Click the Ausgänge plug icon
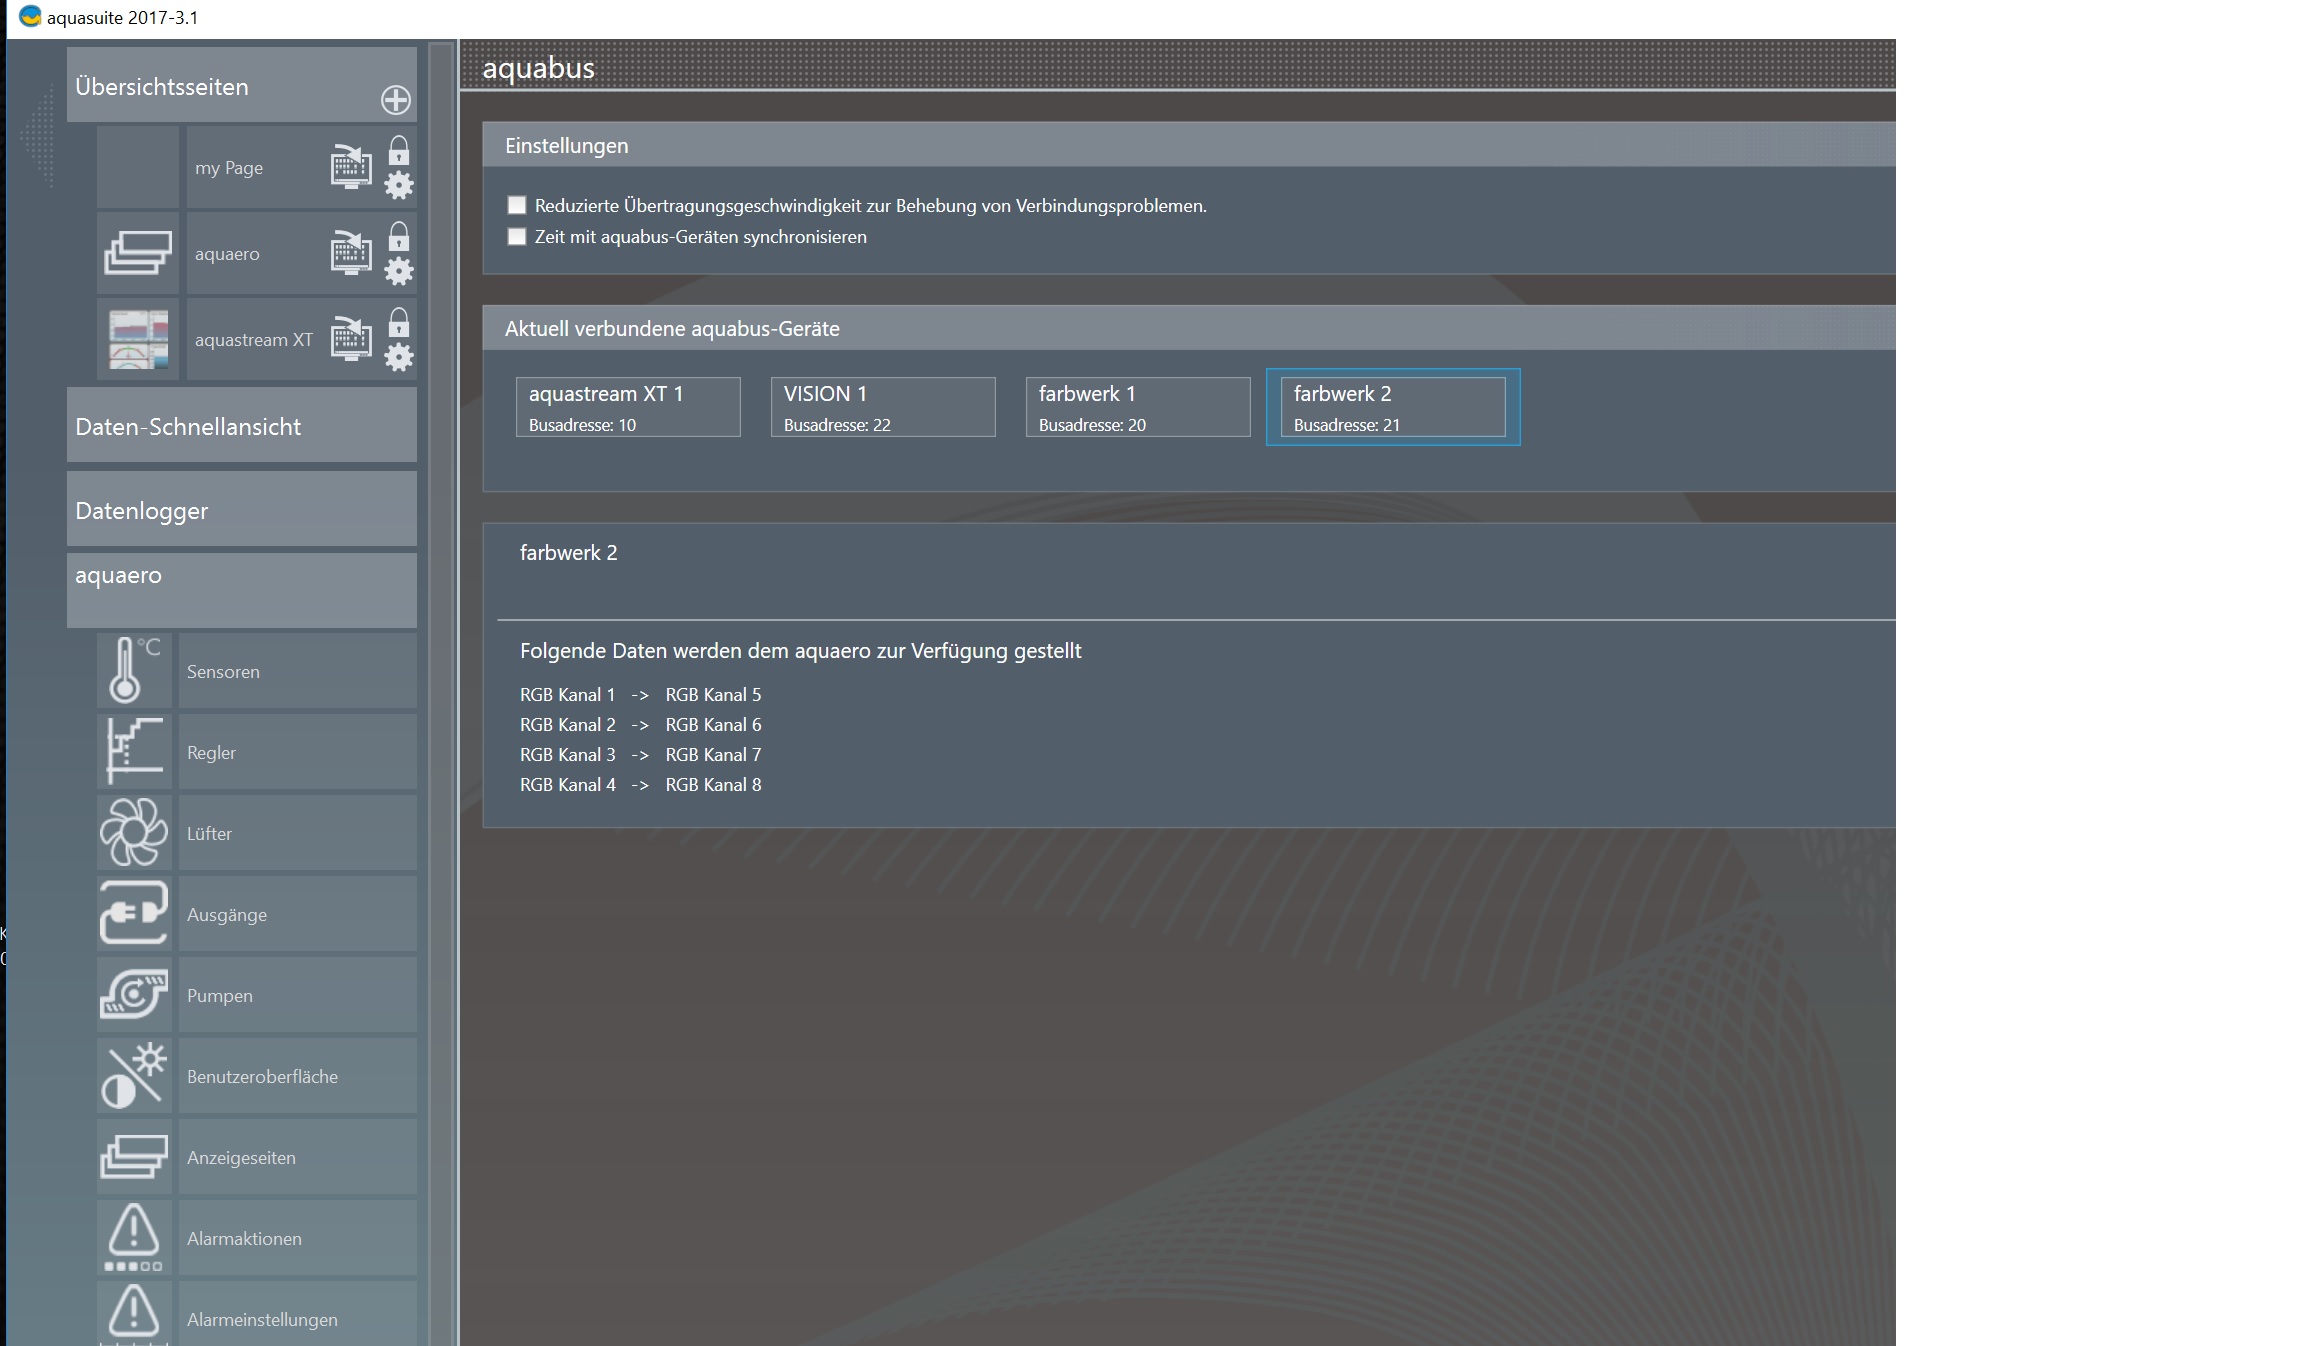This screenshot has height=1346, width=2304. coord(134,914)
